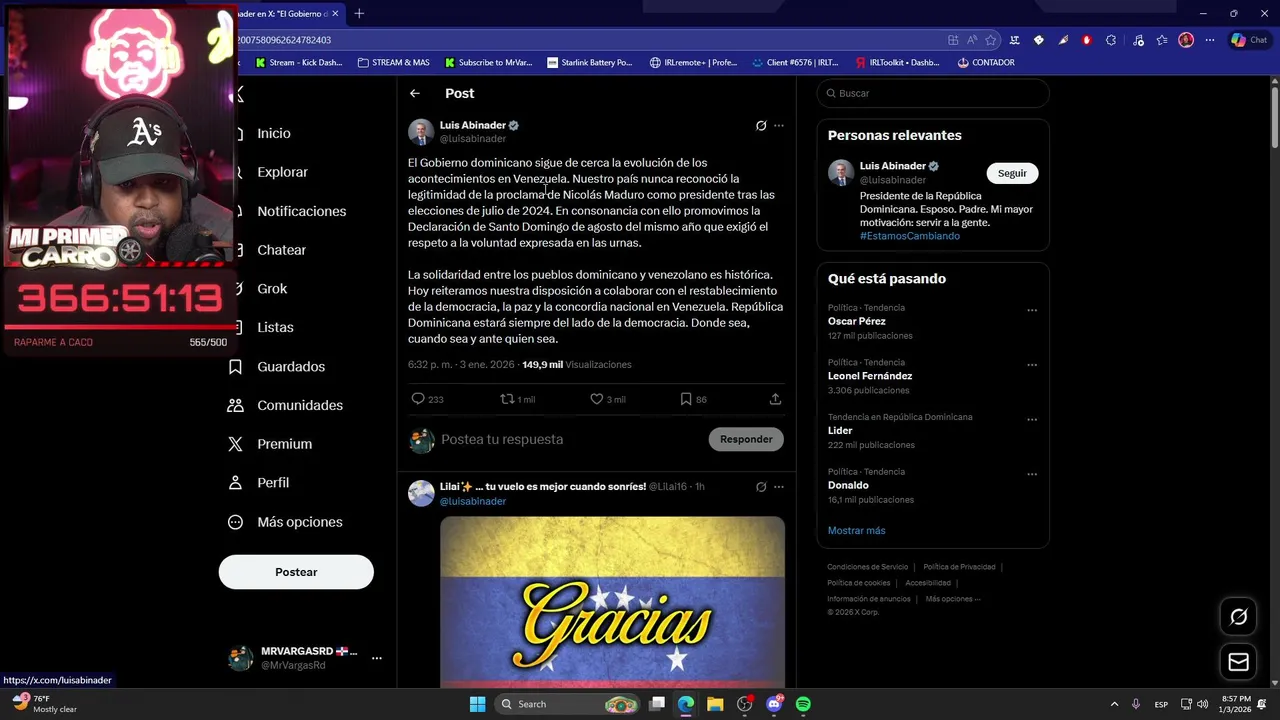1280x720 pixels.
Task: Open the Copilot Chat button
Action: [x=1249, y=40]
